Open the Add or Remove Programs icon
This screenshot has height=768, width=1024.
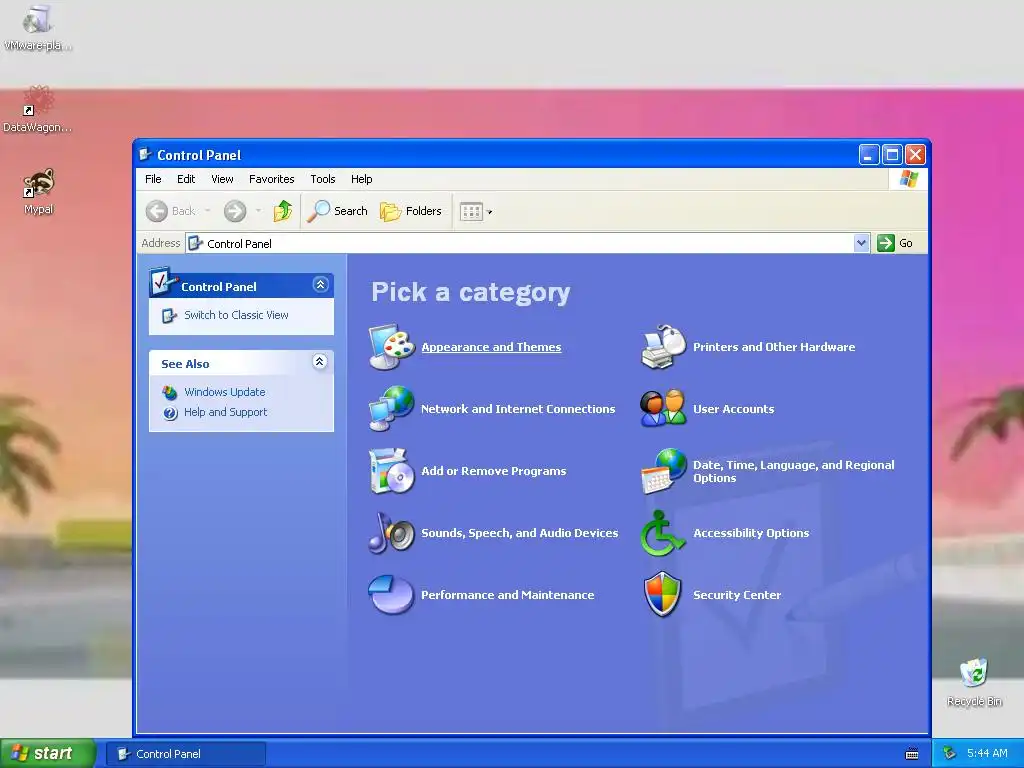click(391, 471)
